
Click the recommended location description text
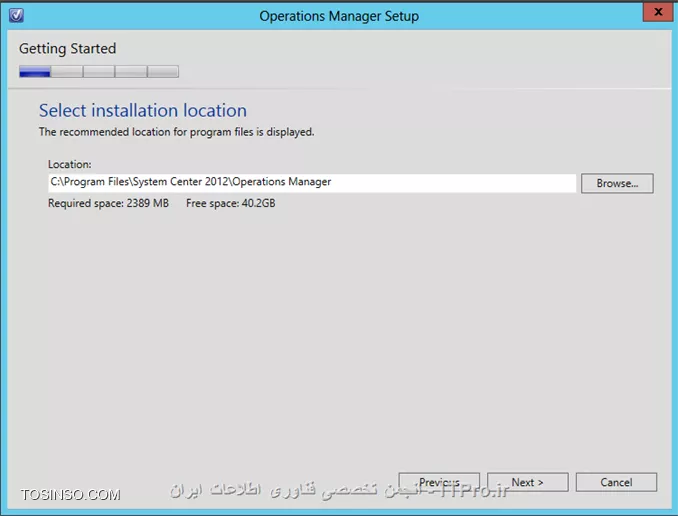pos(176,132)
